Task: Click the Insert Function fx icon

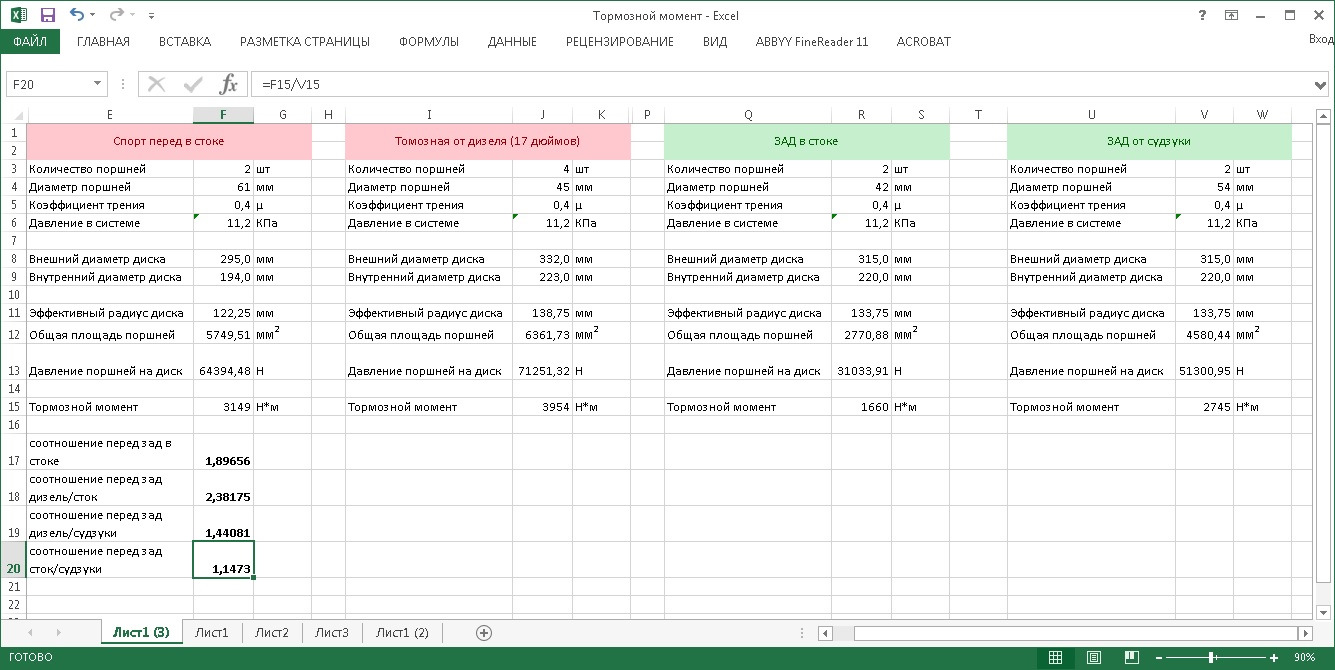Action: (229, 84)
